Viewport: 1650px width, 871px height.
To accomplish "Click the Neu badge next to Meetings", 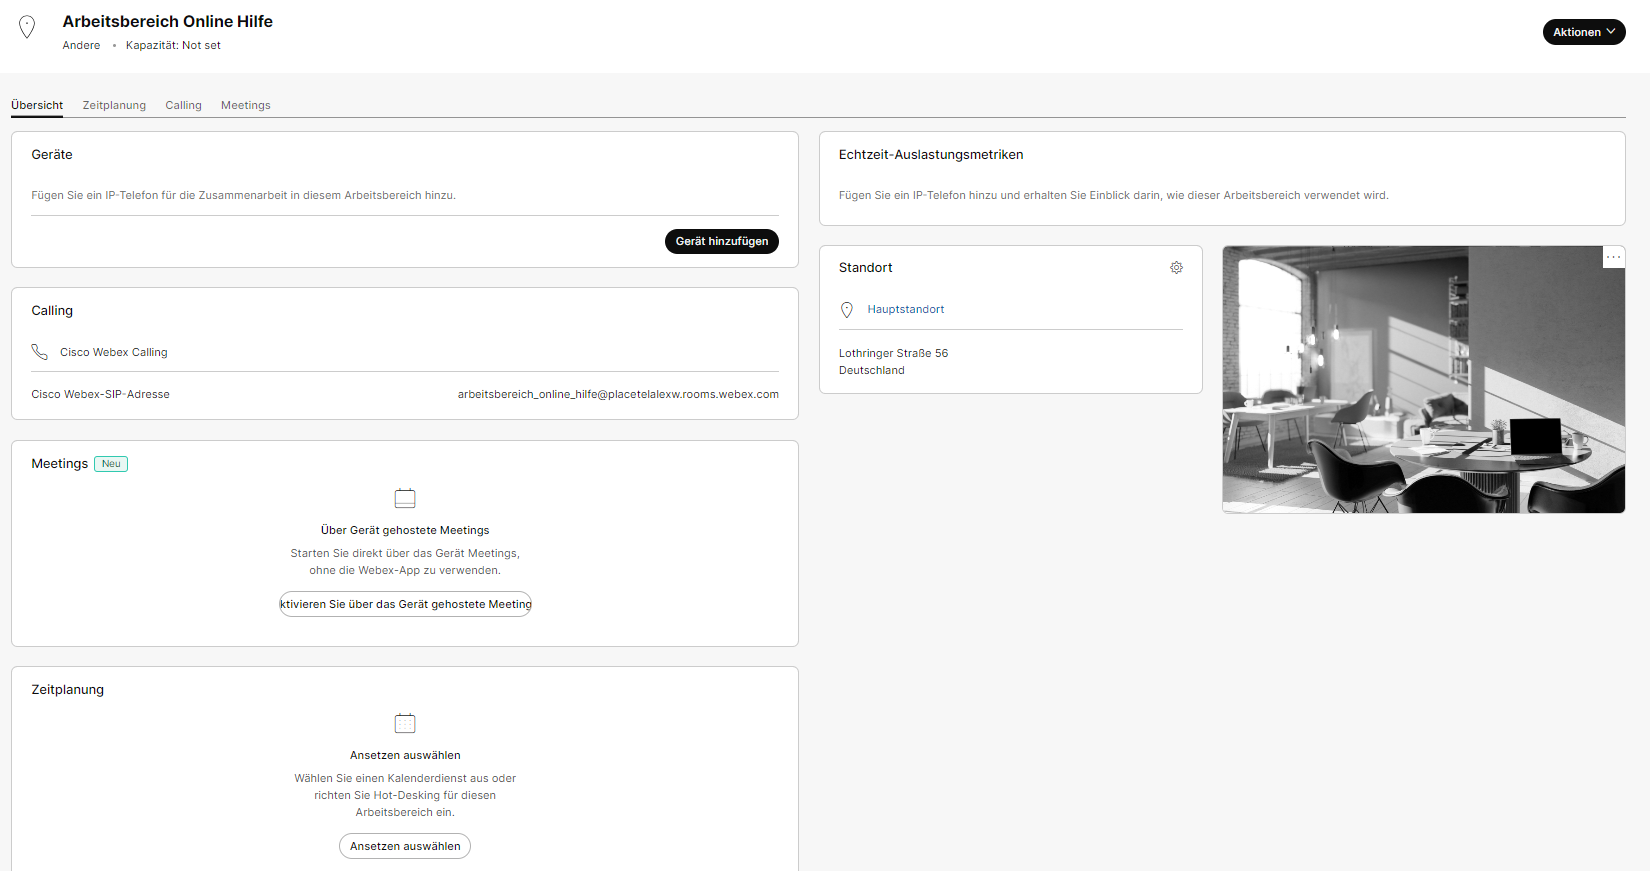I will (x=111, y=464).
